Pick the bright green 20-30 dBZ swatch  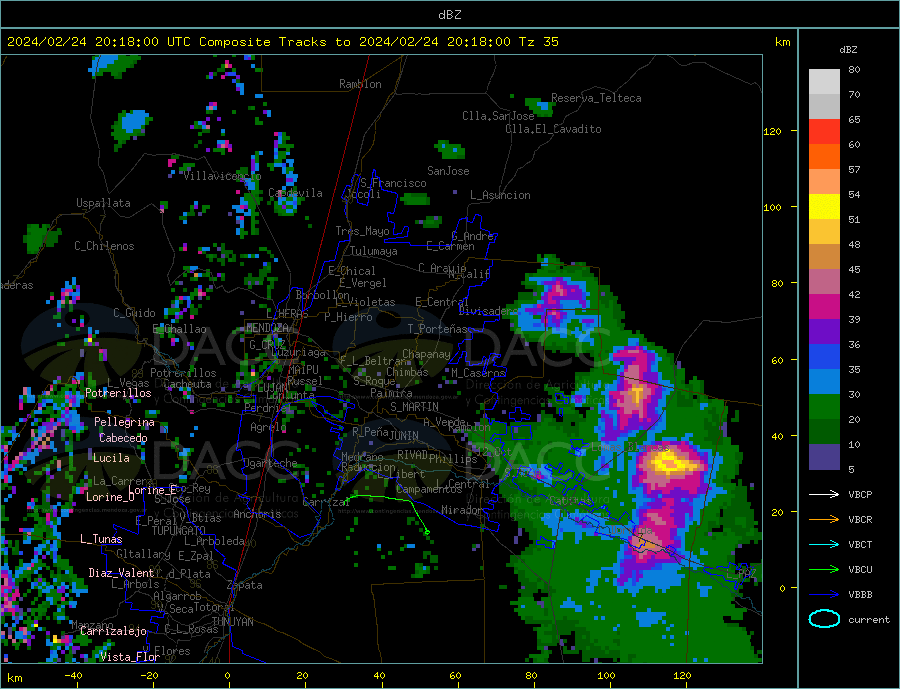point(824,407)
